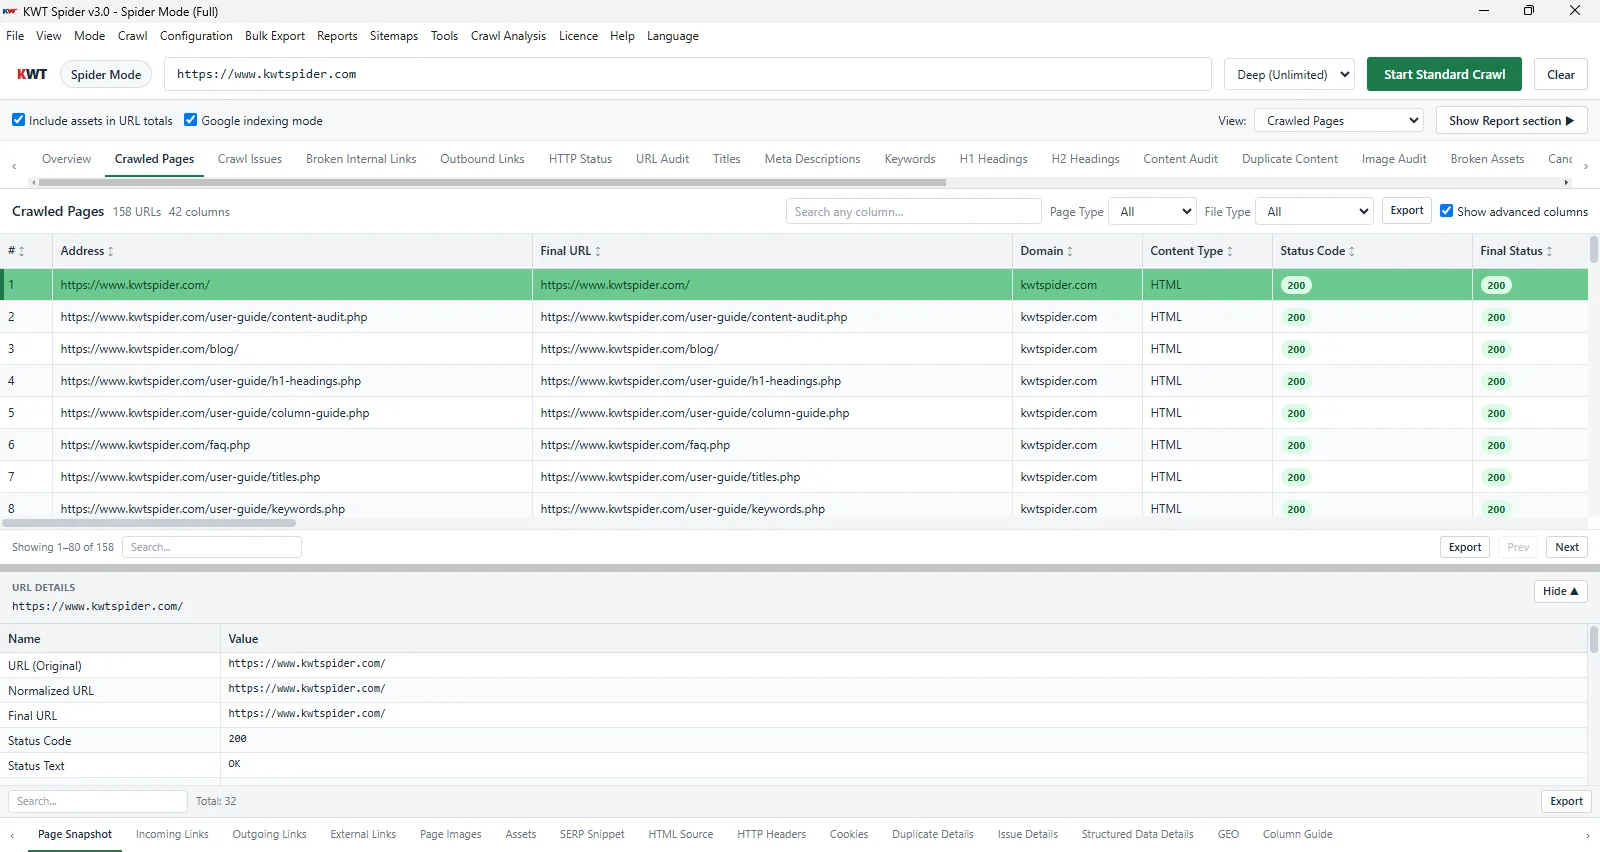1600x852 pixels.
Task: Select row with faq.php address
Action: [794, 445]
